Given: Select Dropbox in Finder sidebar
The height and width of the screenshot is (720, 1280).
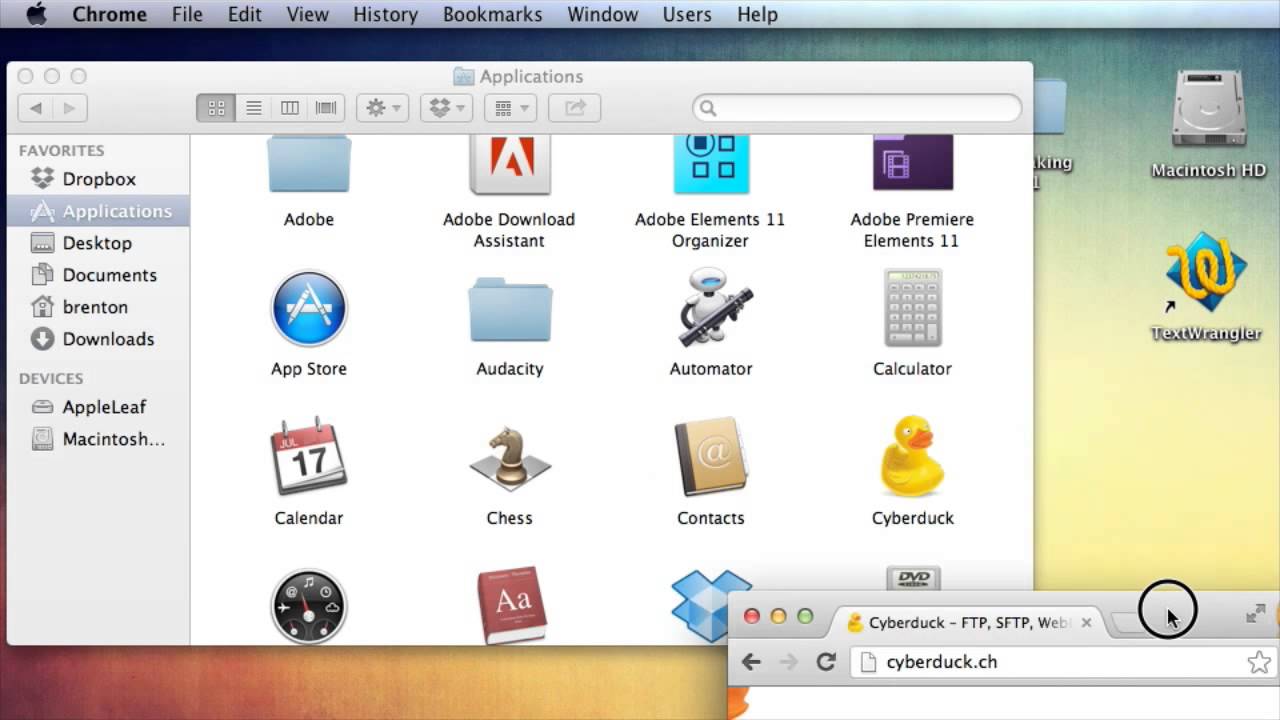Looking at the screenshot, I should pos(98,179).
